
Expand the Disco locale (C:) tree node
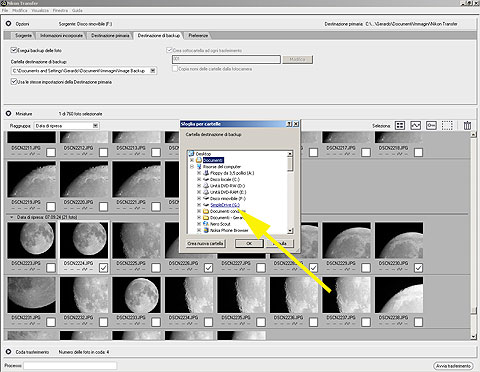pos(199,179)
